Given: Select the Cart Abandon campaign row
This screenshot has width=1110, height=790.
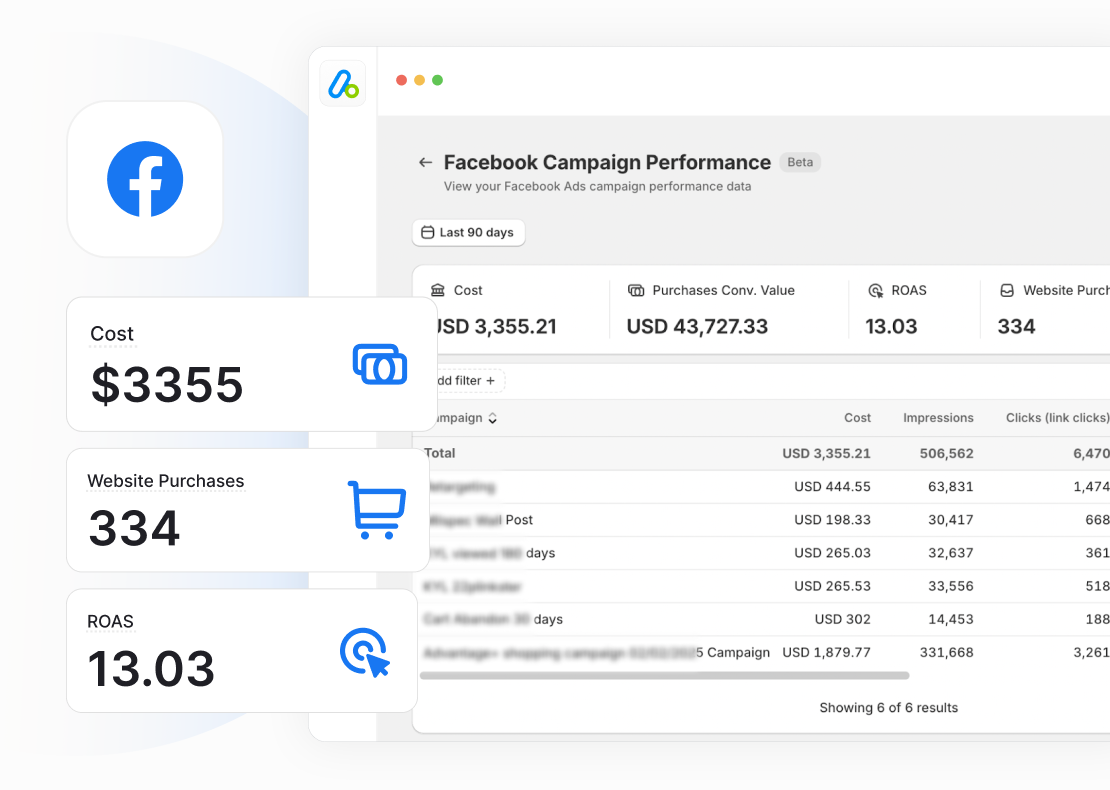Looking at the screenshot, I should (x=493, y=619).
